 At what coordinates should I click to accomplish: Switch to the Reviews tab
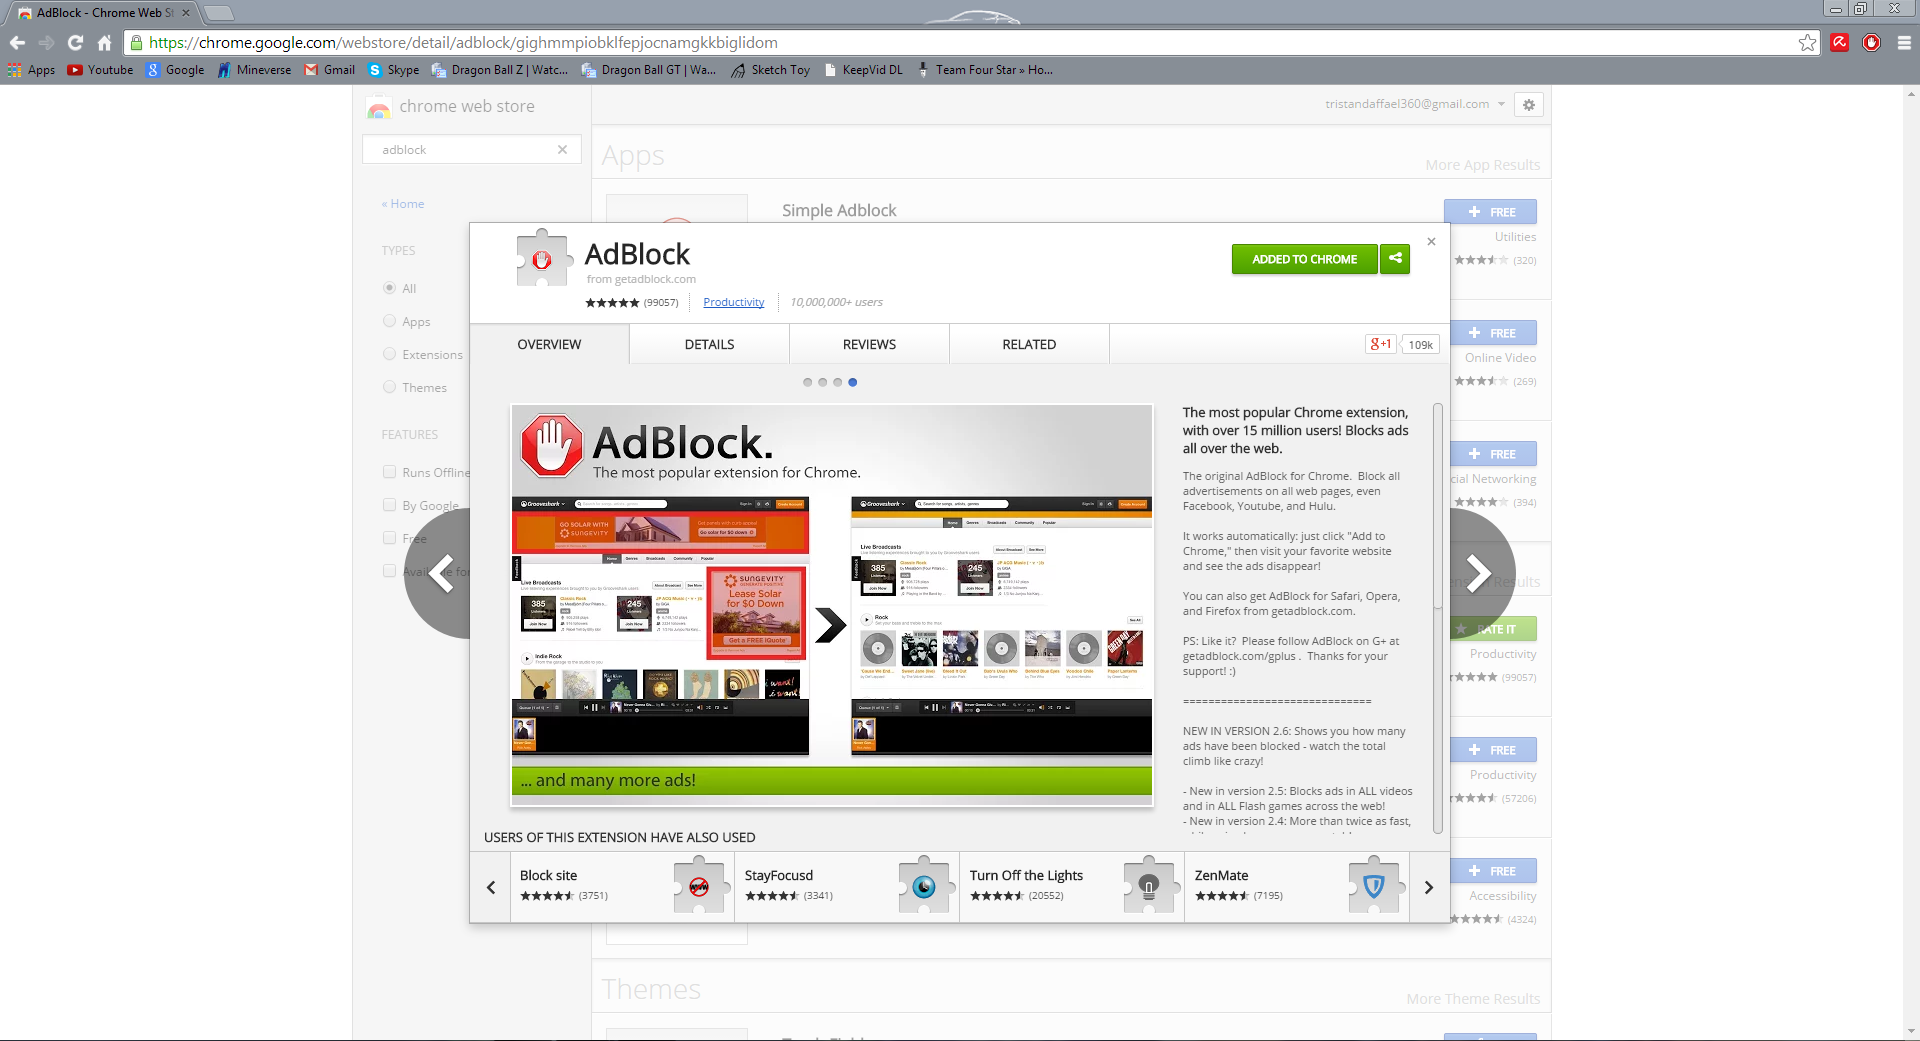[x=869, y=344]
